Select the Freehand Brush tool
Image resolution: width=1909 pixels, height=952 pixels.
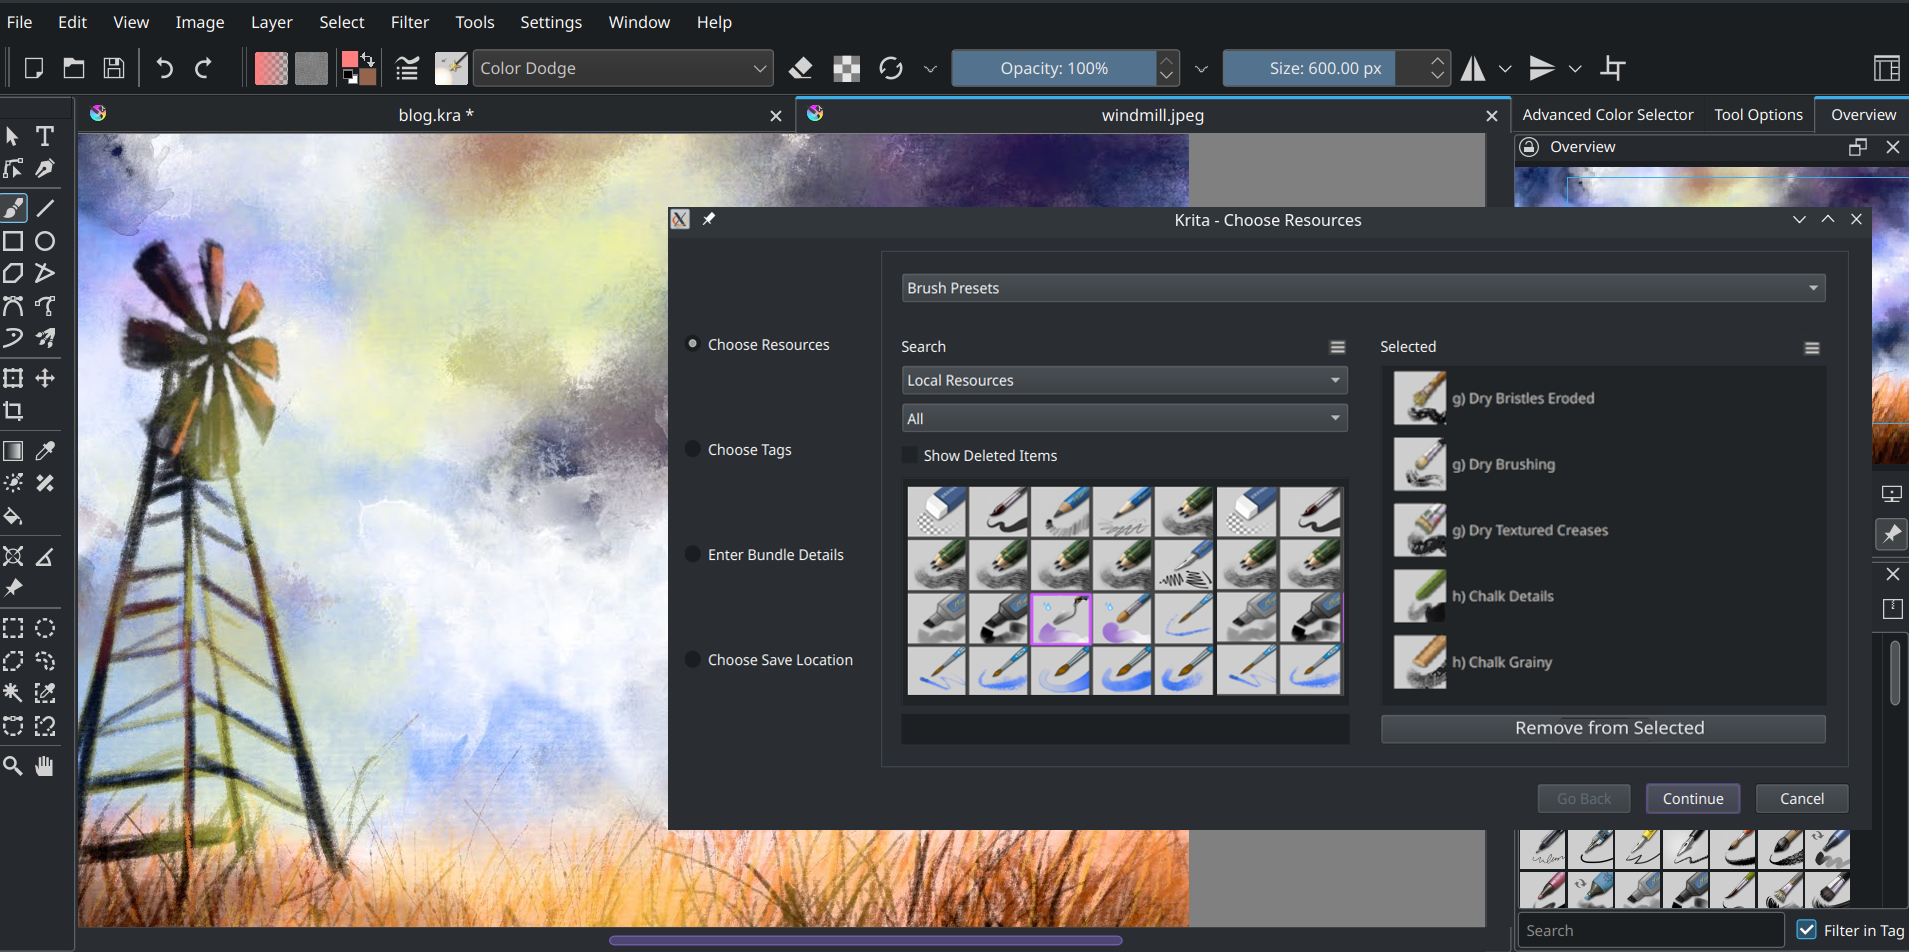[x=13, y=208]
